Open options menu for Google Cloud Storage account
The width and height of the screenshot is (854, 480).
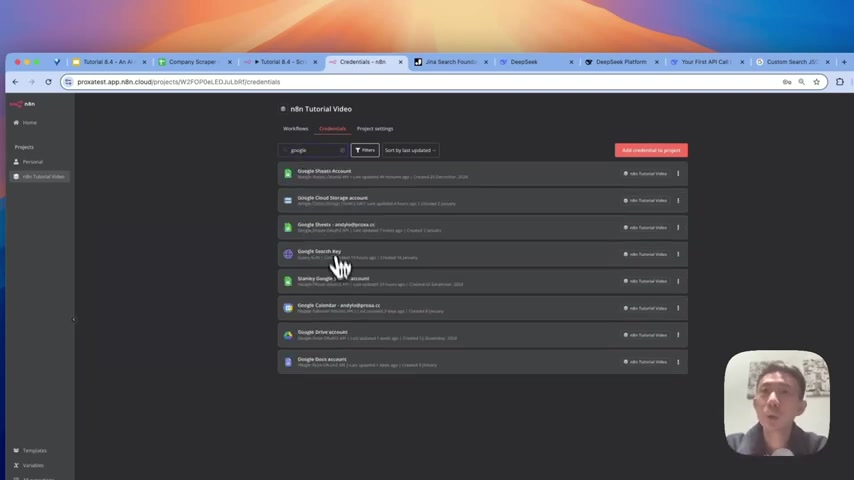click(678, 200)
